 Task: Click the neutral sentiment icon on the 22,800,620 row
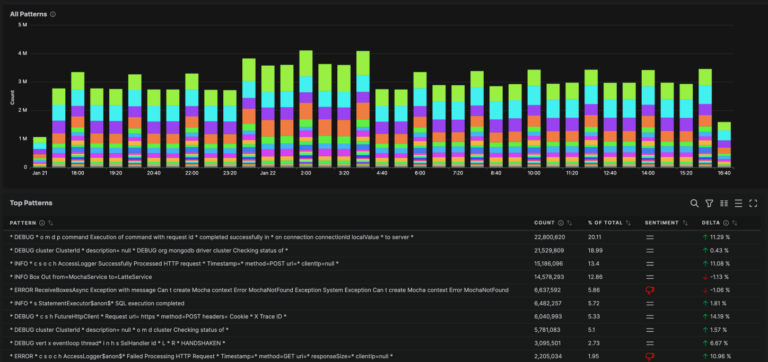pos(650,237)
